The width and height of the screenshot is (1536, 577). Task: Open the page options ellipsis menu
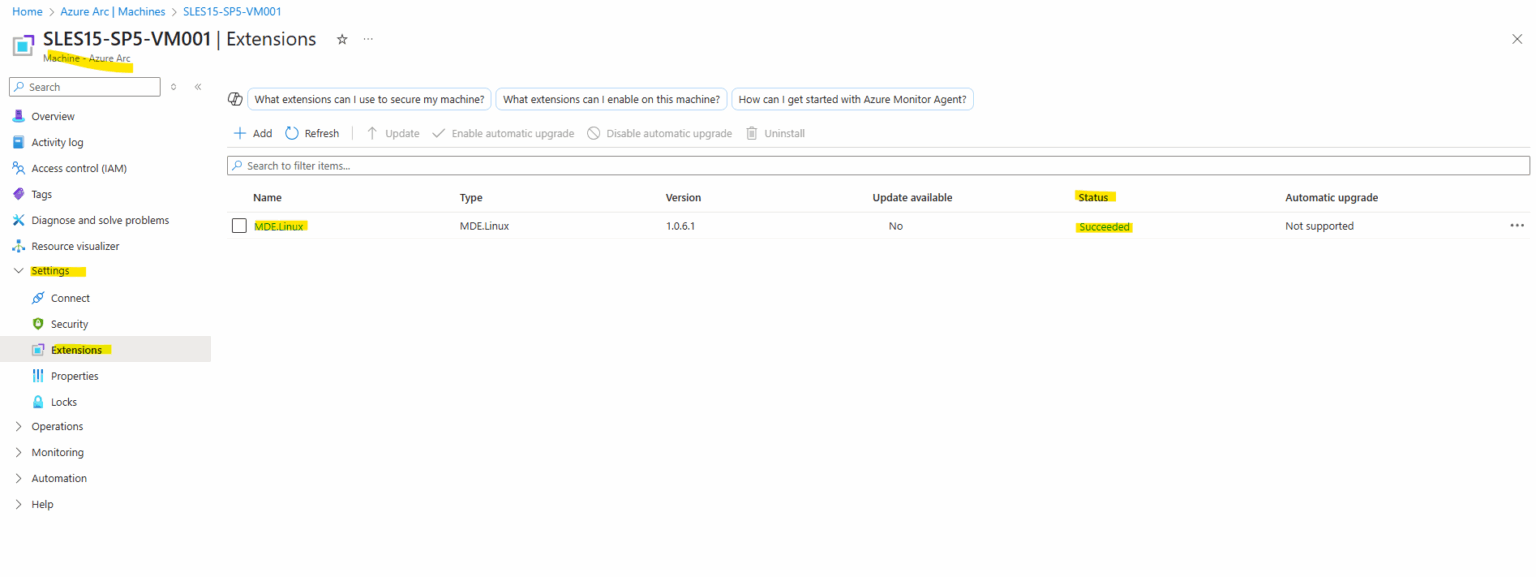point(367,39)
